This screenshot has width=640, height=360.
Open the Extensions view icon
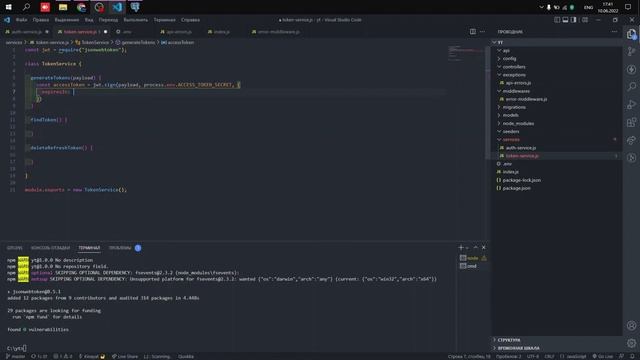tap(631, 122)
